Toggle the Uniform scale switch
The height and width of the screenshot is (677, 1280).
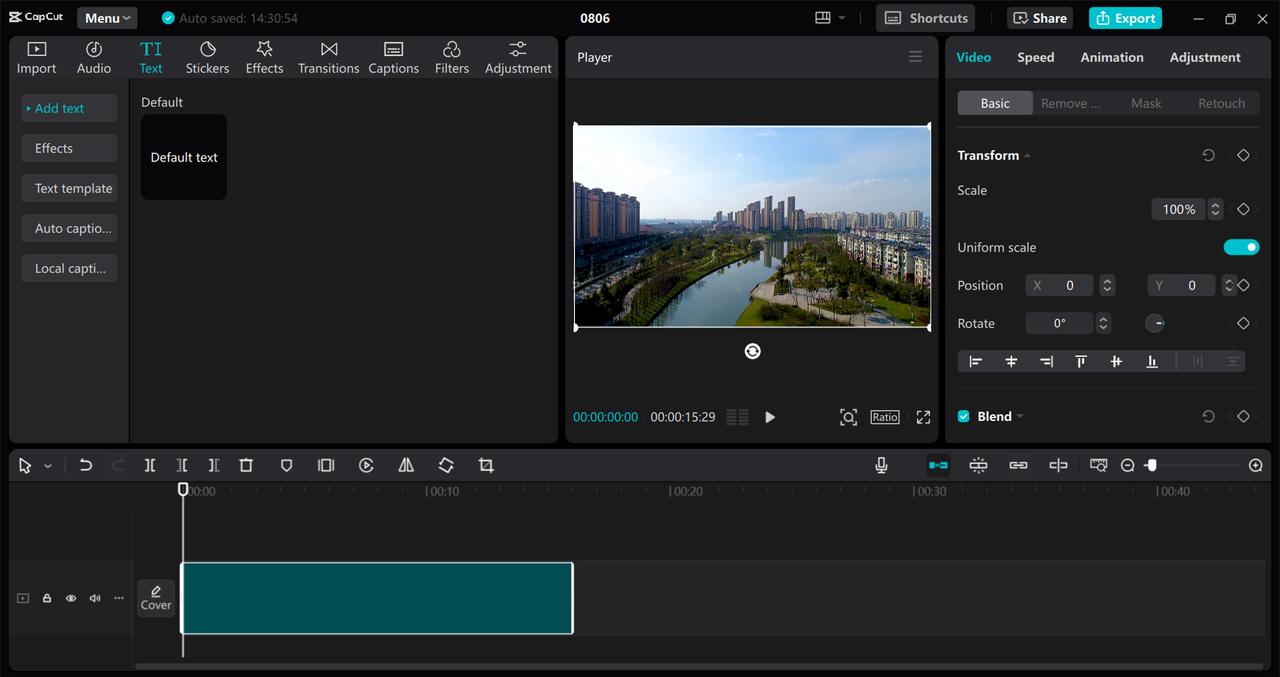coord(1241,247)
